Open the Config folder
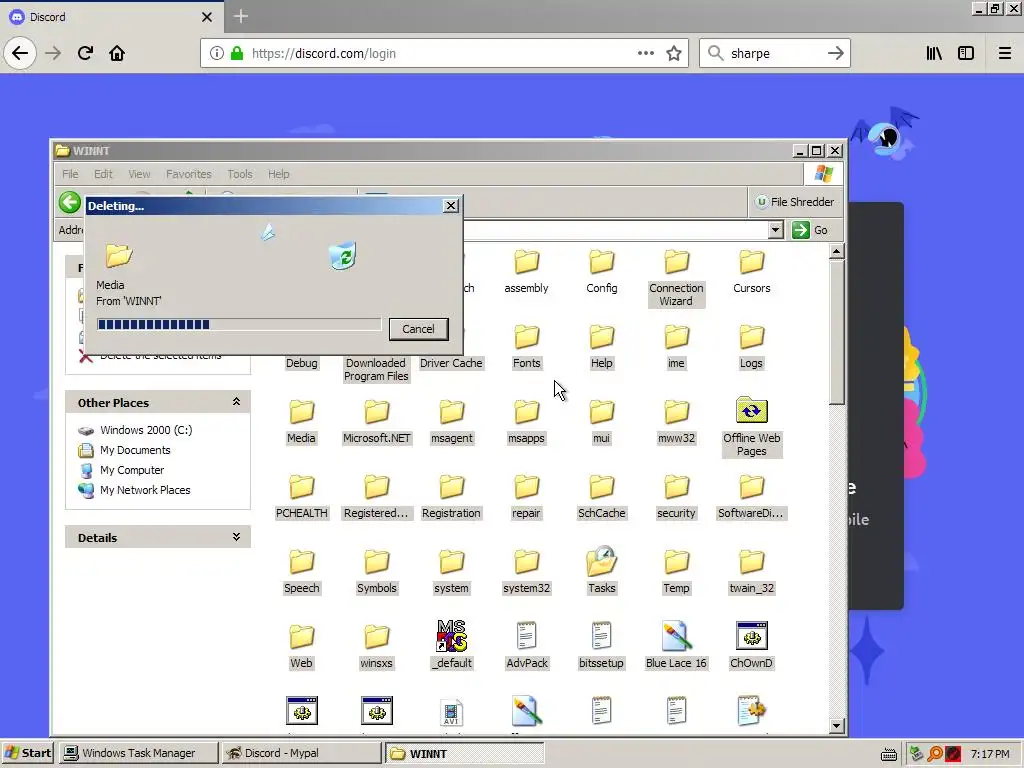Image resolution: width=1024 pixels, height=768 pixels. tap(601, 272)
